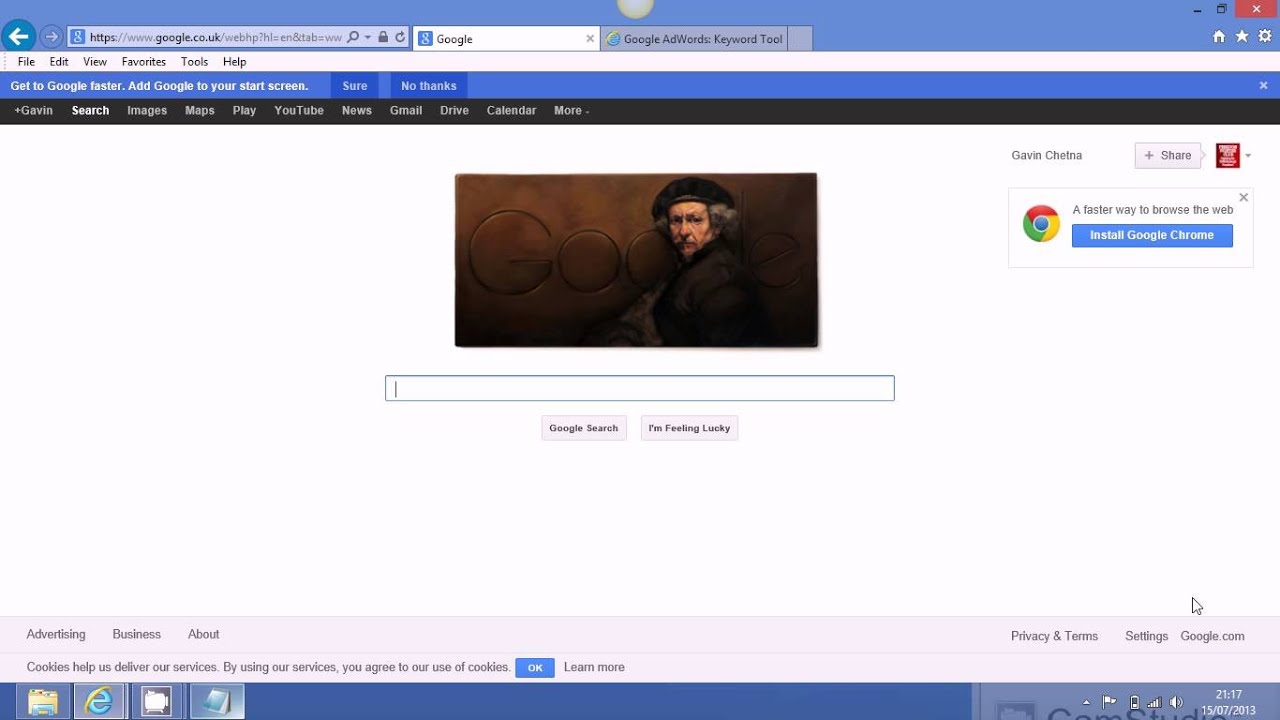Screen dimensions: 1280x720
Task: Open Play in the Google bar
Action: [244, 111]
